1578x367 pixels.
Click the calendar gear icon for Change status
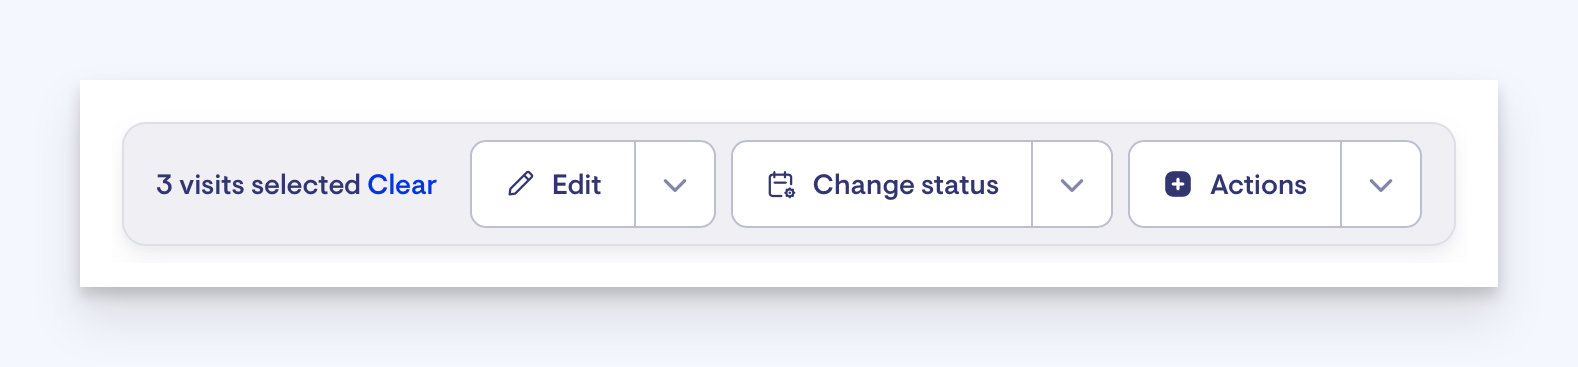coord(781,184)
